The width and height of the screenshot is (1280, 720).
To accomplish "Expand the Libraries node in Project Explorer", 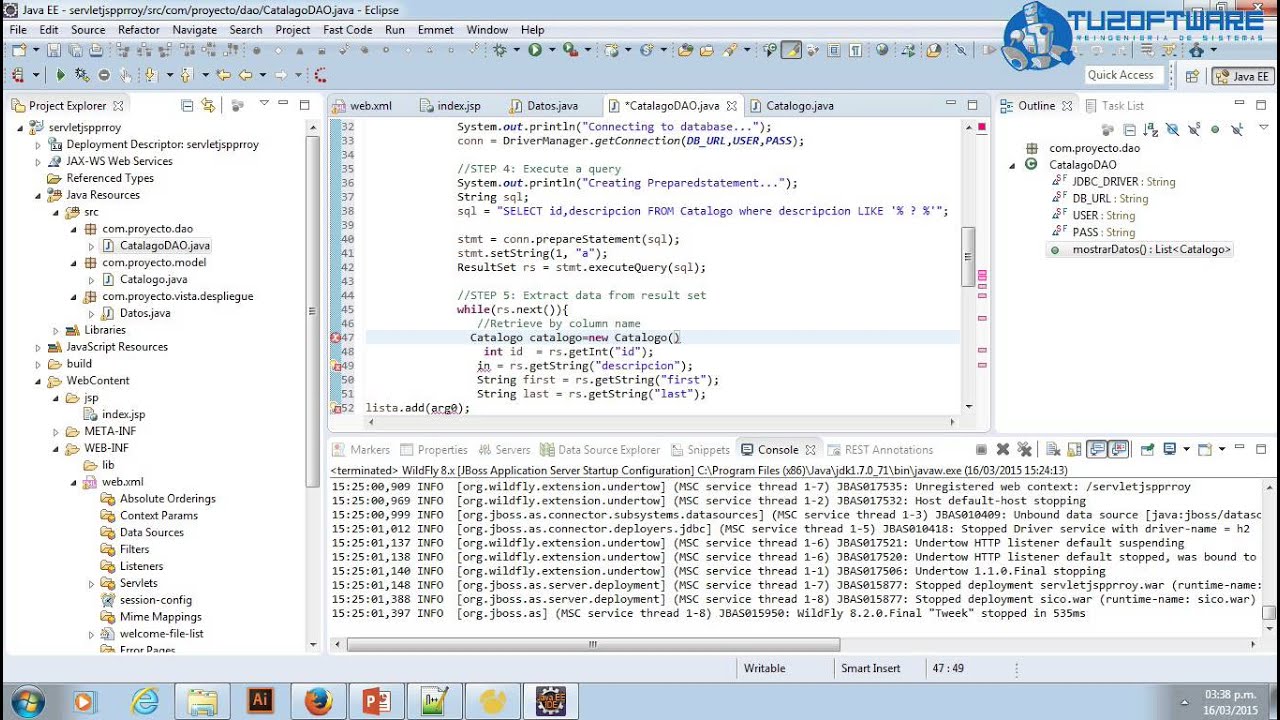I will pyautogui.click(x=56, y=330).
